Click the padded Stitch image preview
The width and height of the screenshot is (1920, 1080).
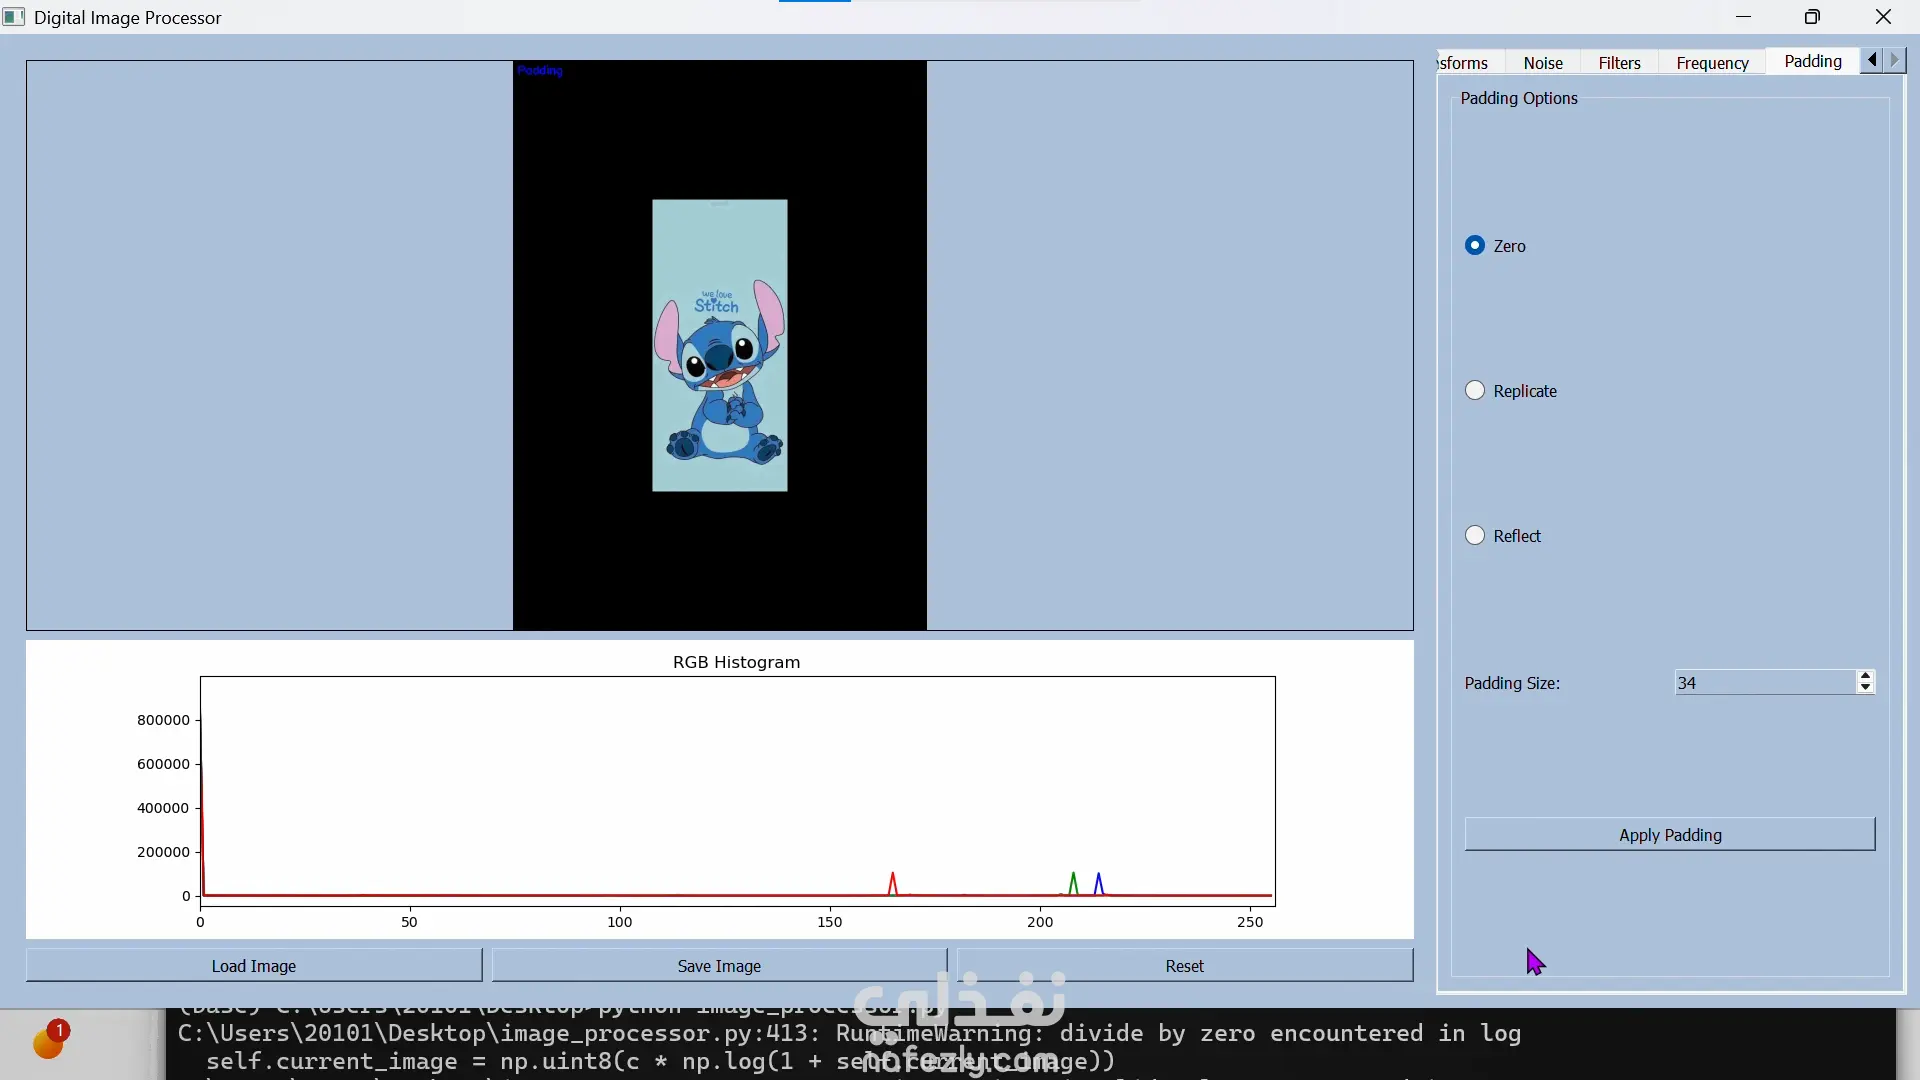[719, 345]
